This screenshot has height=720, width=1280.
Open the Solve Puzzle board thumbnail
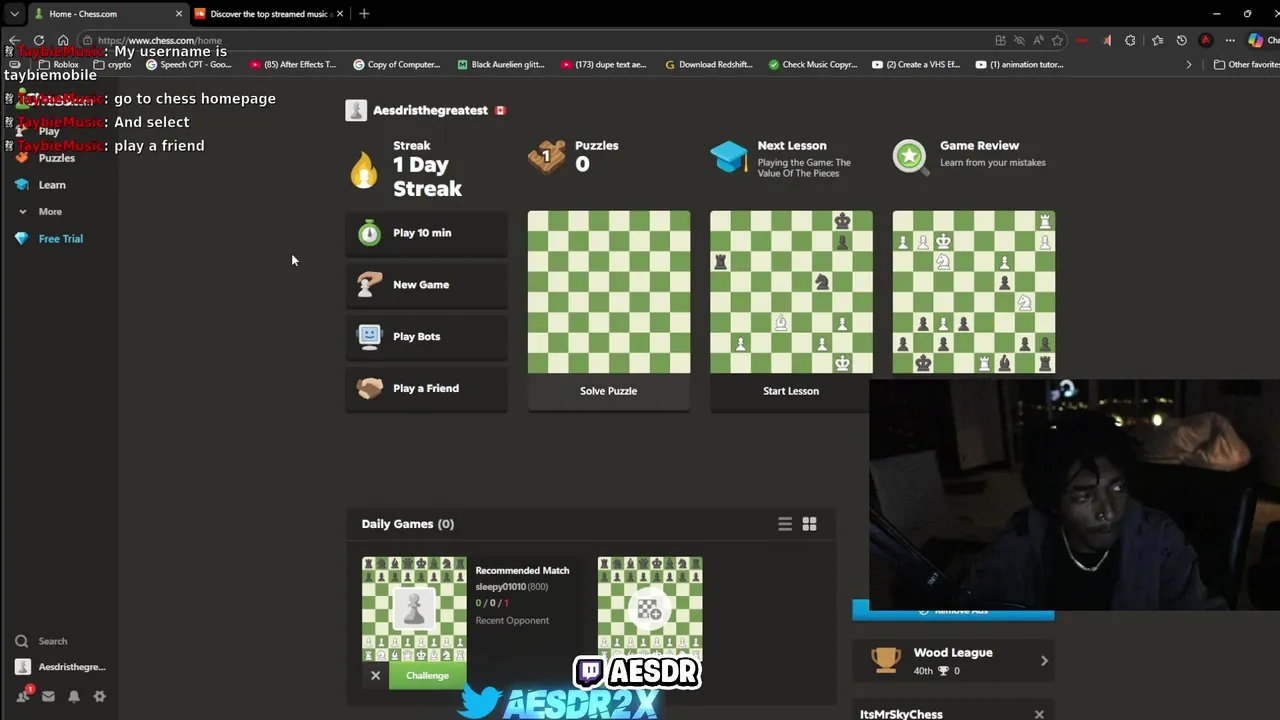coord(609,291)
